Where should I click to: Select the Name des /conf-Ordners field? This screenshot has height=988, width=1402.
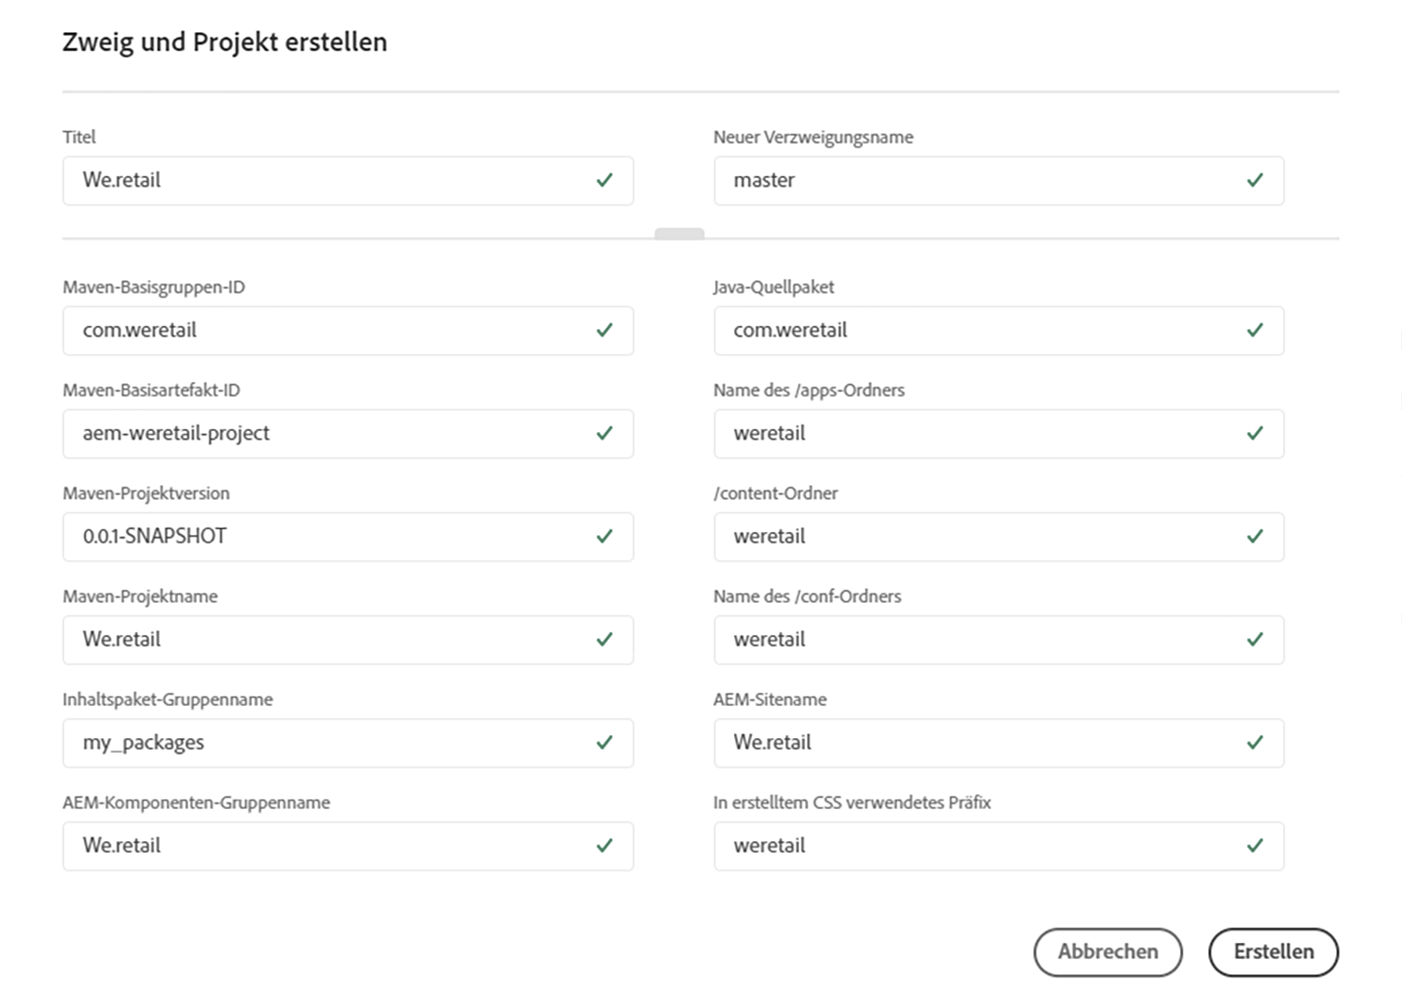(x=980, y=640)
